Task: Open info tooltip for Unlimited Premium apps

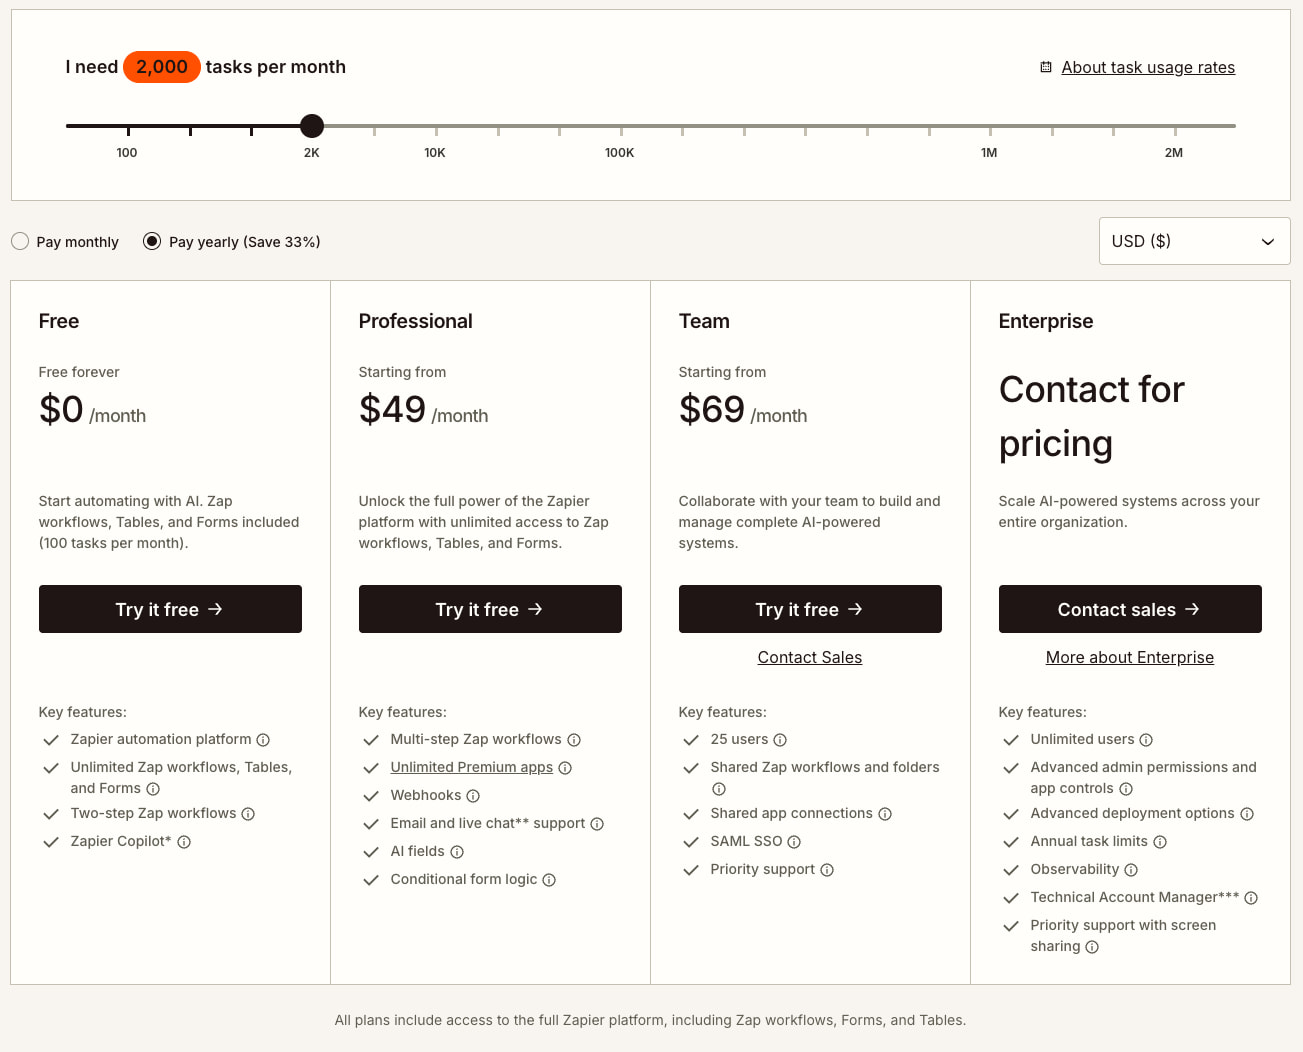Action: (x=565, y=768)
